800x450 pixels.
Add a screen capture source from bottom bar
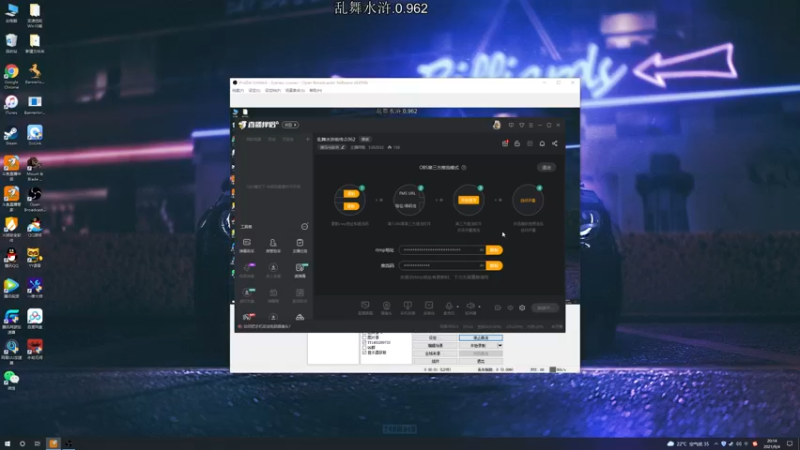365,307
